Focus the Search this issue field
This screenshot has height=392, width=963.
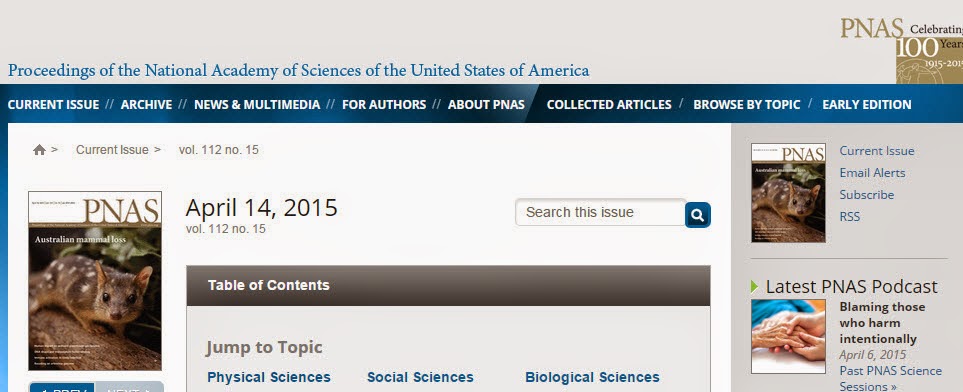click(x=600, y=212)
